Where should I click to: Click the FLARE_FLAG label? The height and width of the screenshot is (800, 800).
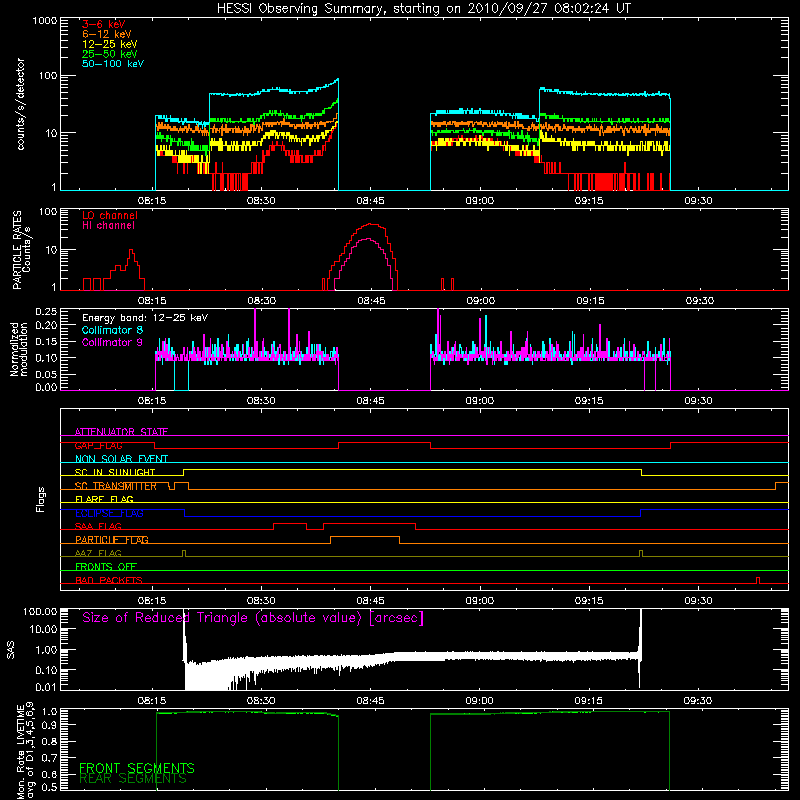(x=104, y=499)
